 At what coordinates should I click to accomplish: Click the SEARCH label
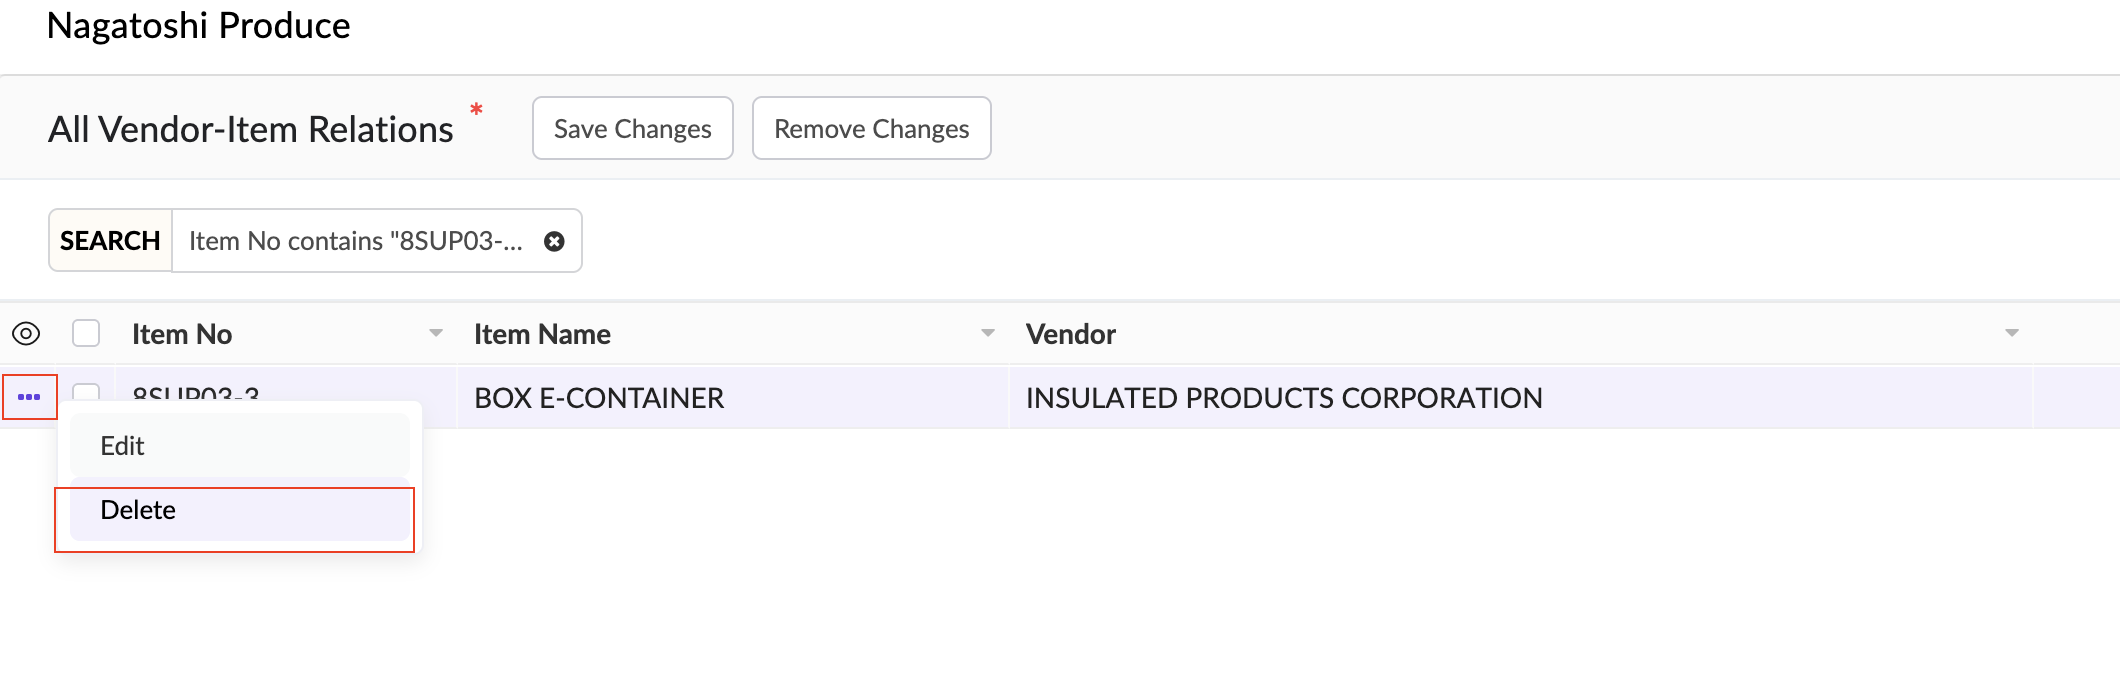110,241
